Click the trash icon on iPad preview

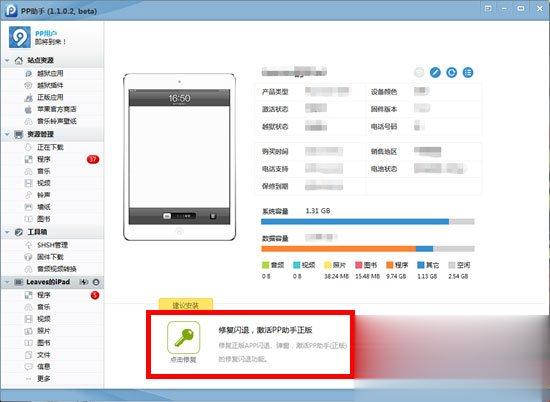tap(213, 216)
